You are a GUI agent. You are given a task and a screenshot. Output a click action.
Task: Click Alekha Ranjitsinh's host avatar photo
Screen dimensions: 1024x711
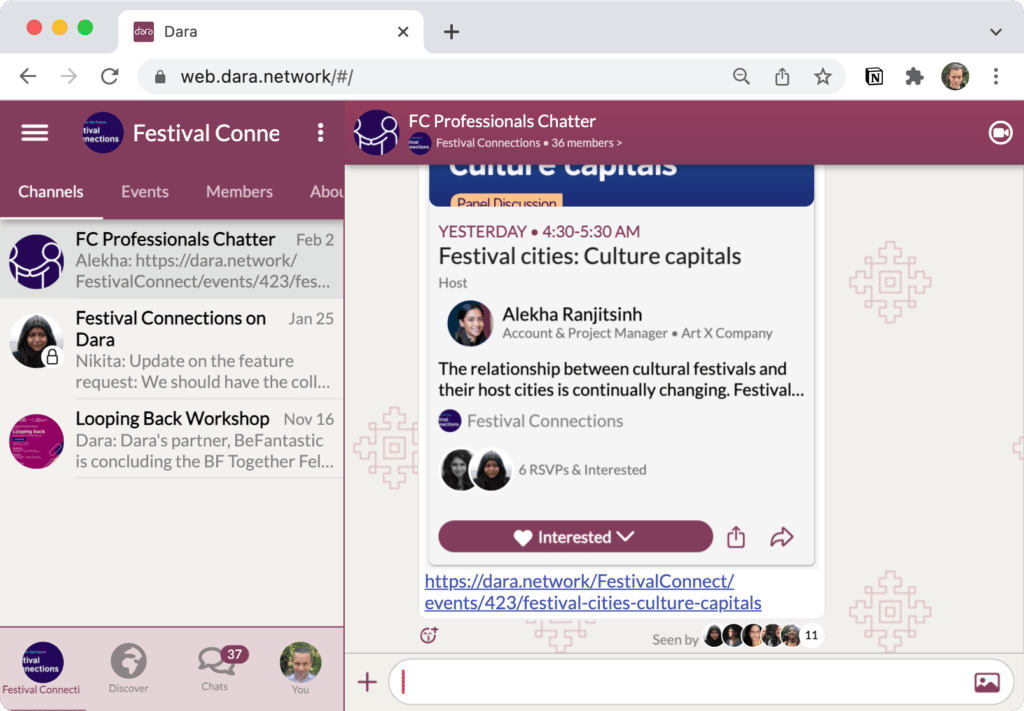tap(470, 323)
